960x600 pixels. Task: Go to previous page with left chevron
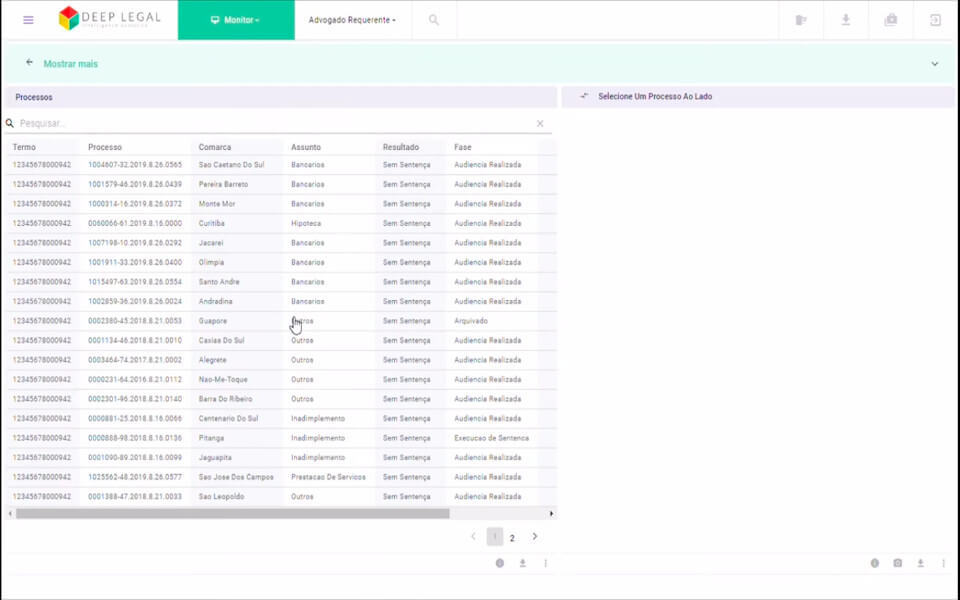[473, 536]
